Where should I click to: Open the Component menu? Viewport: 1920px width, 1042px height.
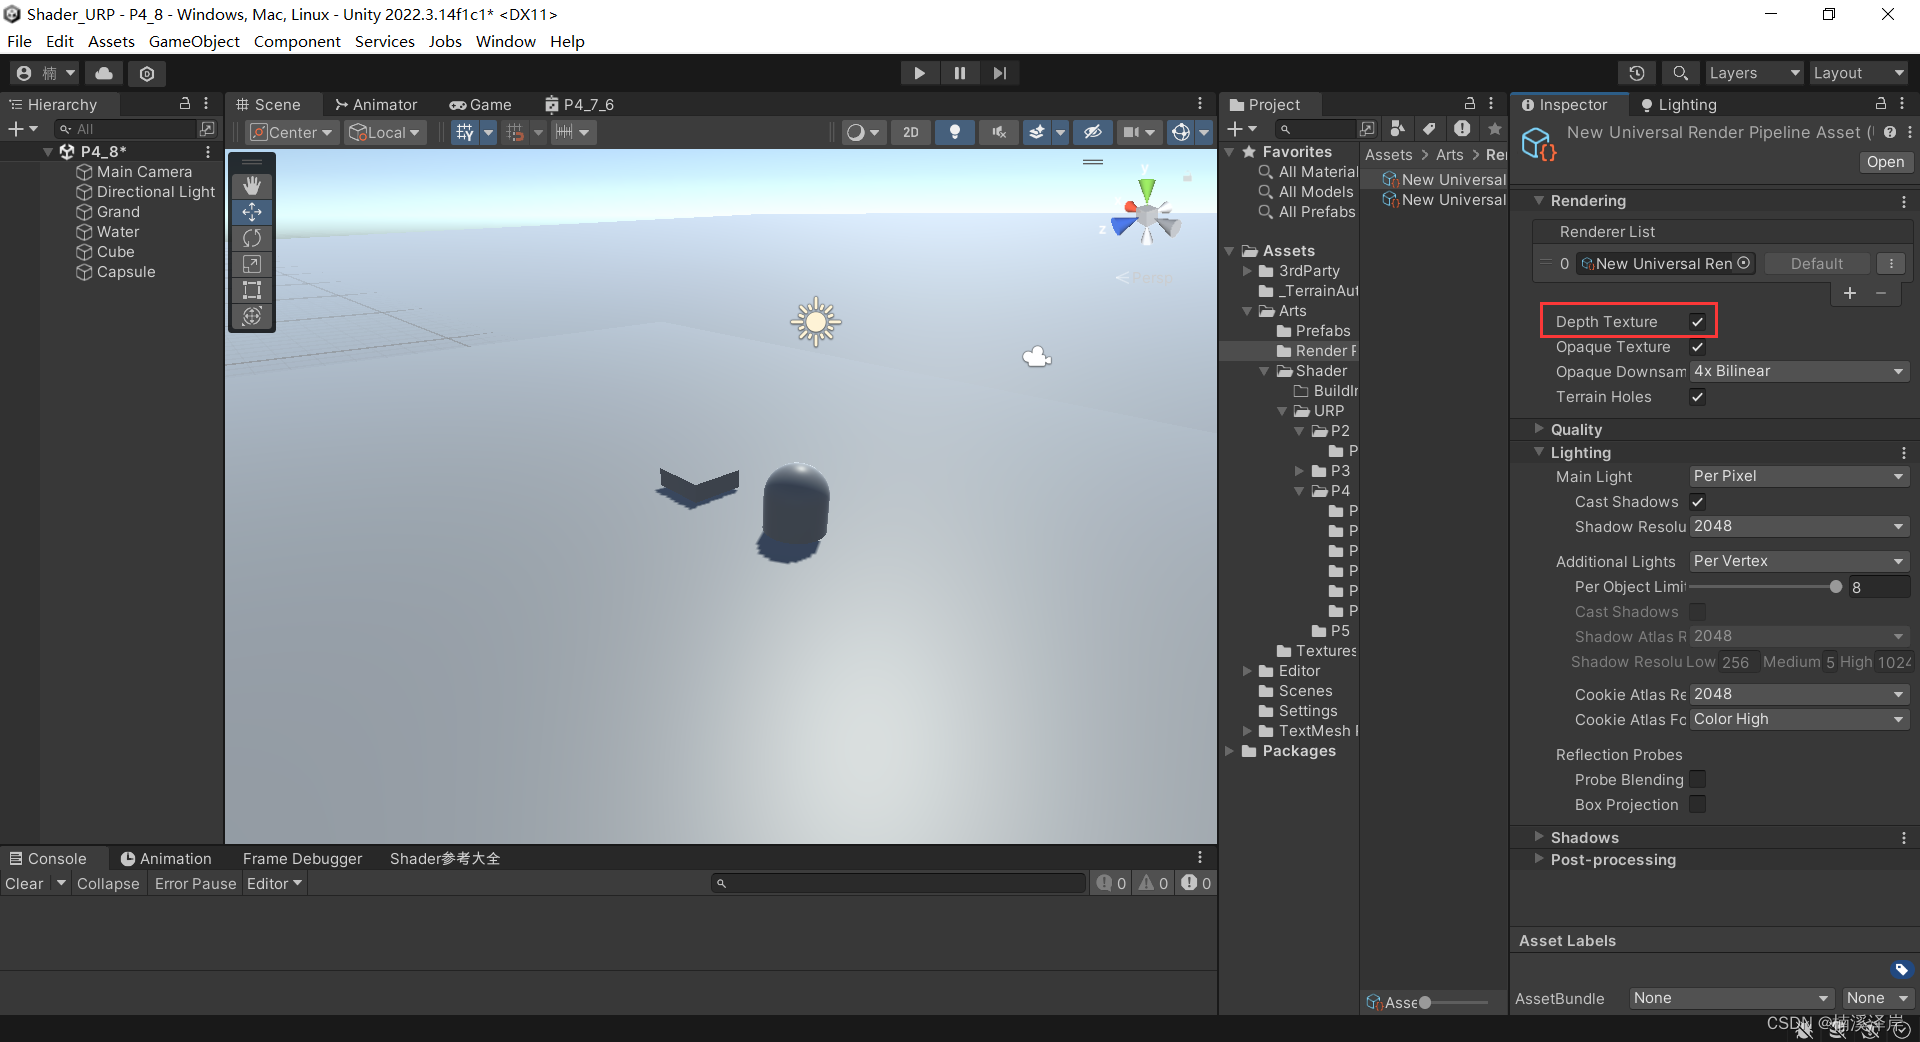(297, 41)
